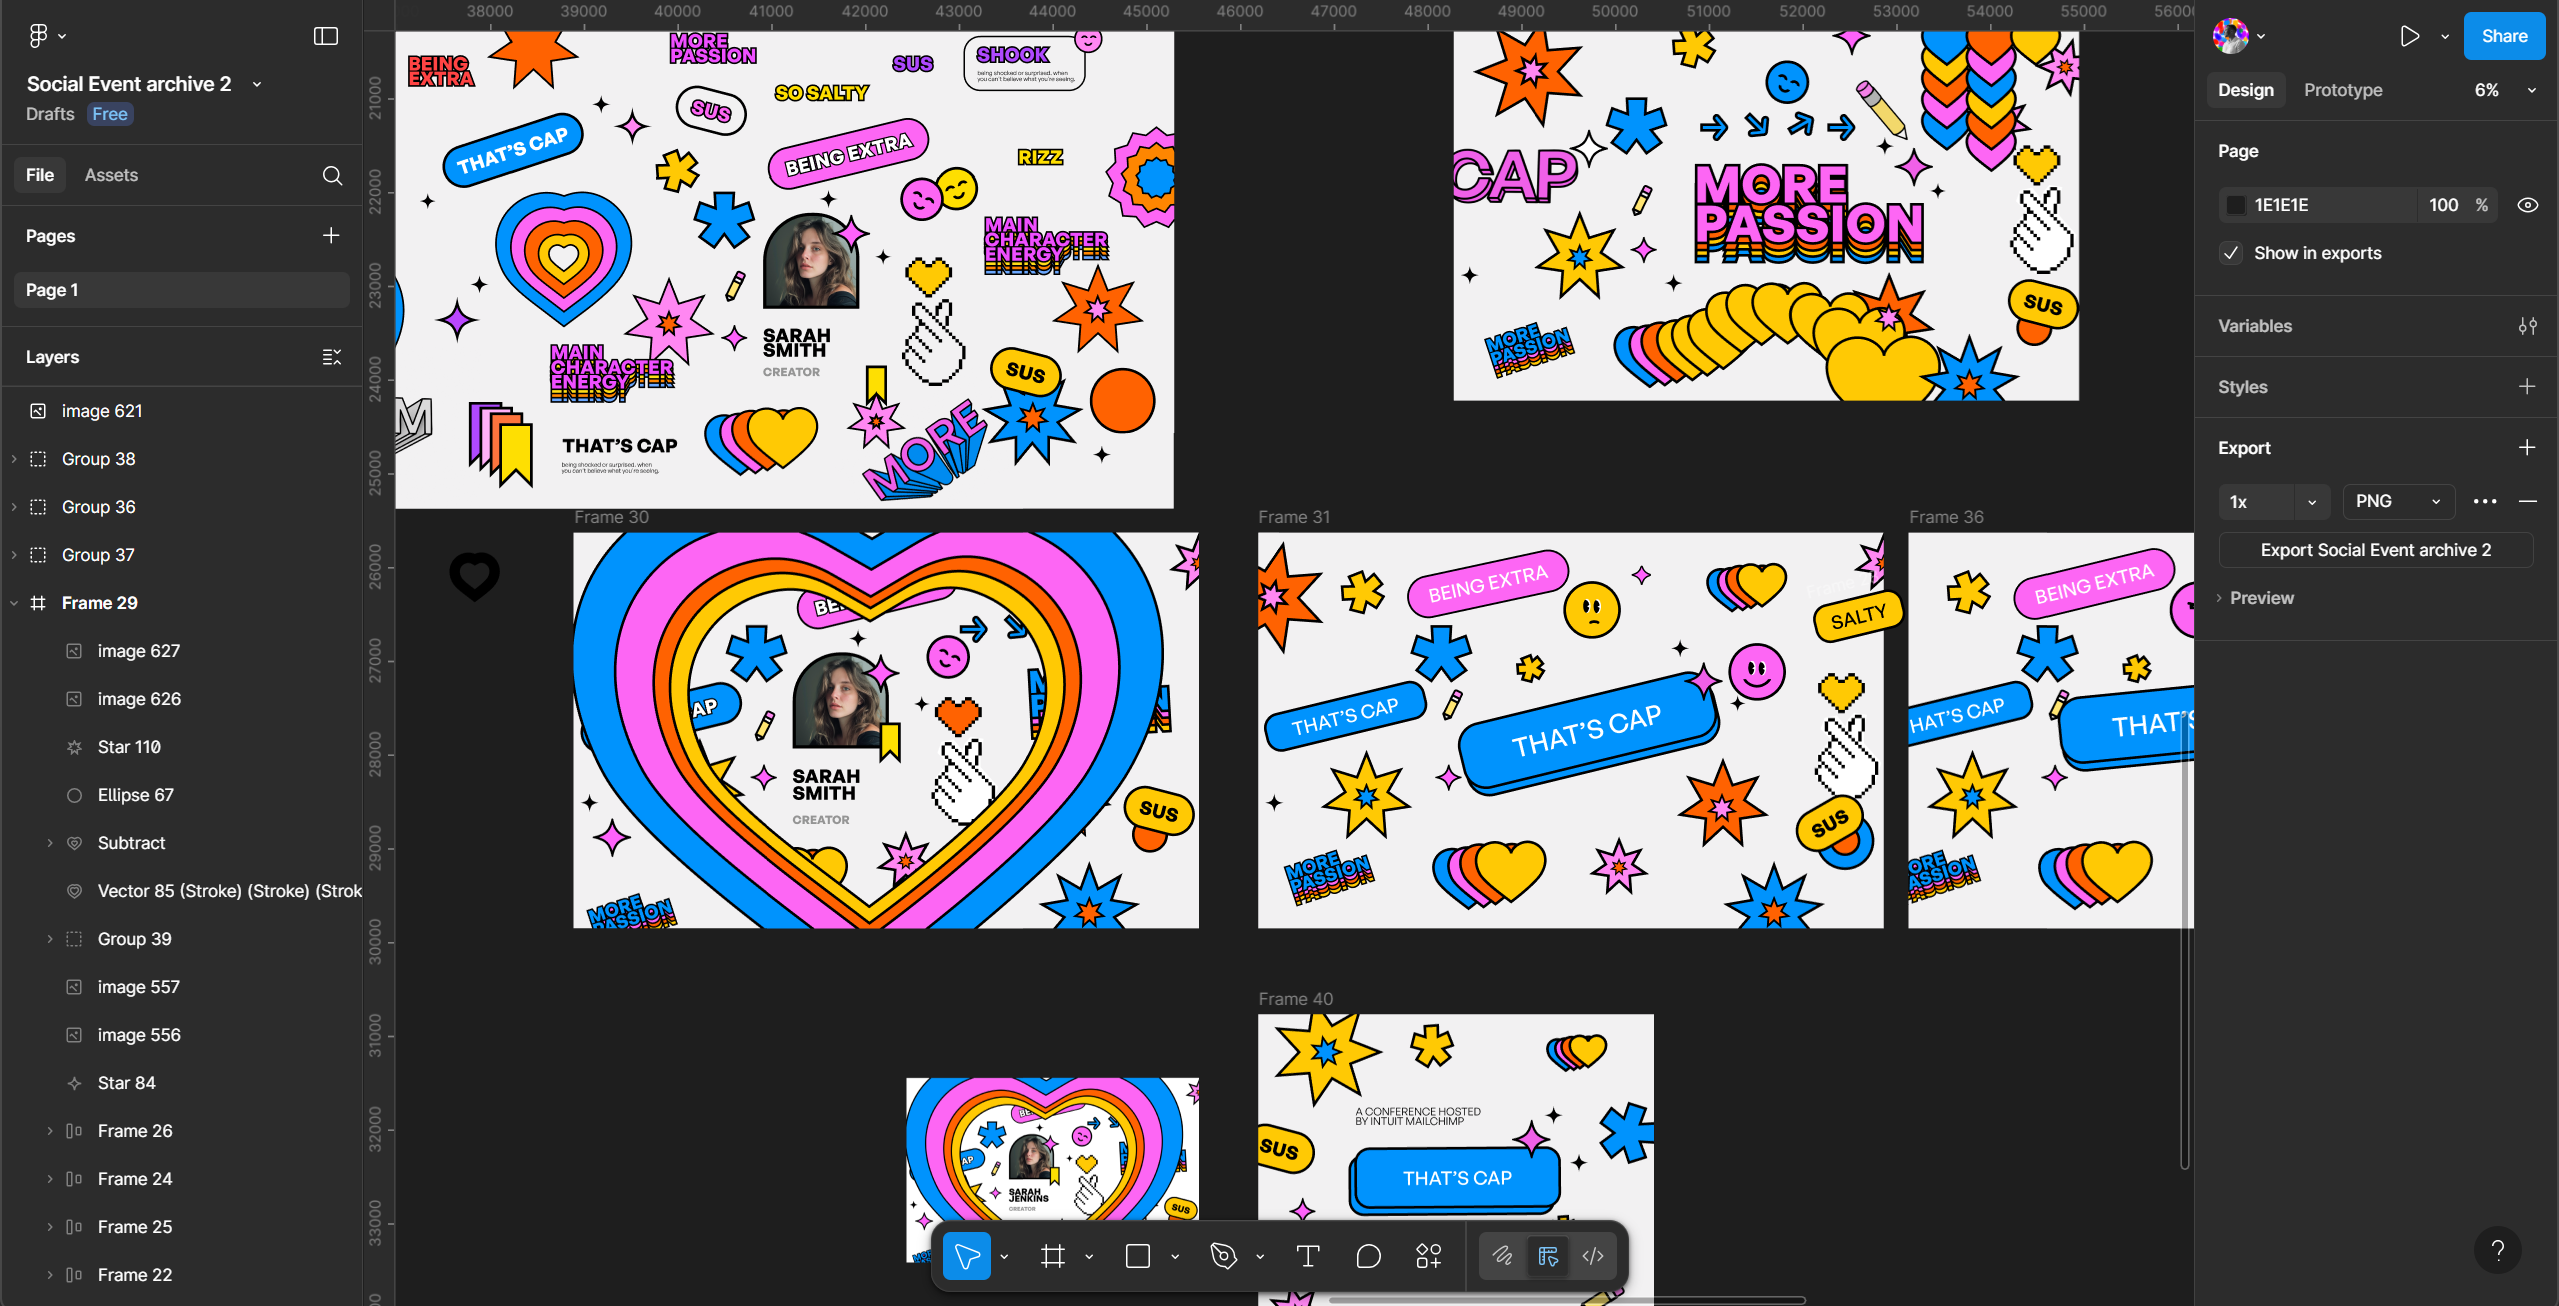Select the Frame tool in bottom toolbar
The height and width of the screenshot is (1306, 2559).
(x=1052, y=1256)
